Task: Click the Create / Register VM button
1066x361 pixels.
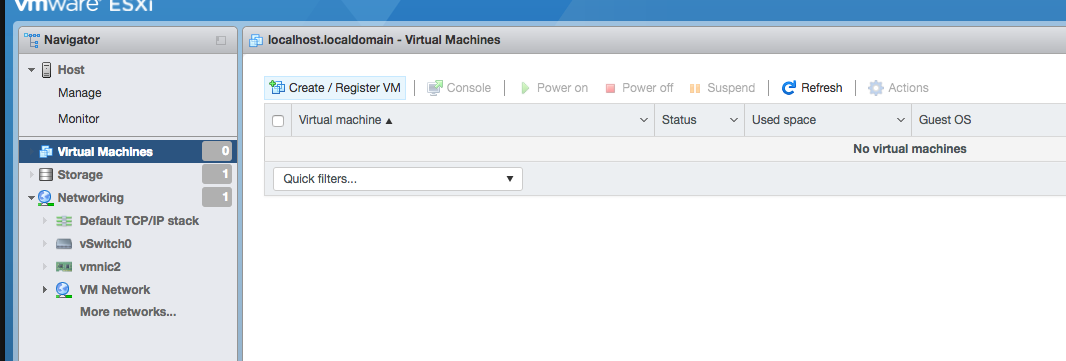Action: pos(335,88)
